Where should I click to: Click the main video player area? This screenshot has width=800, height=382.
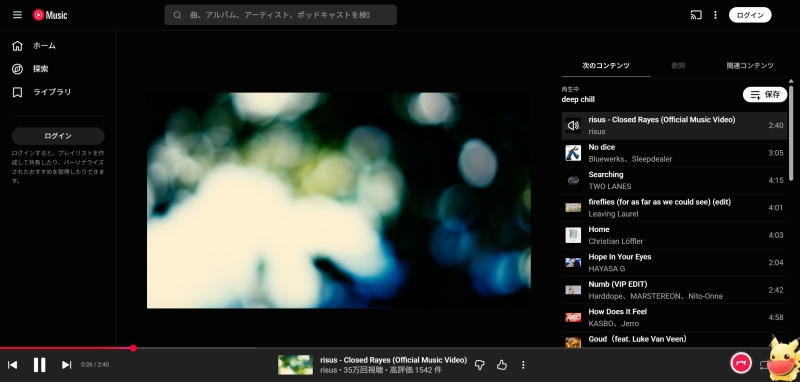(x=339, y=200)
